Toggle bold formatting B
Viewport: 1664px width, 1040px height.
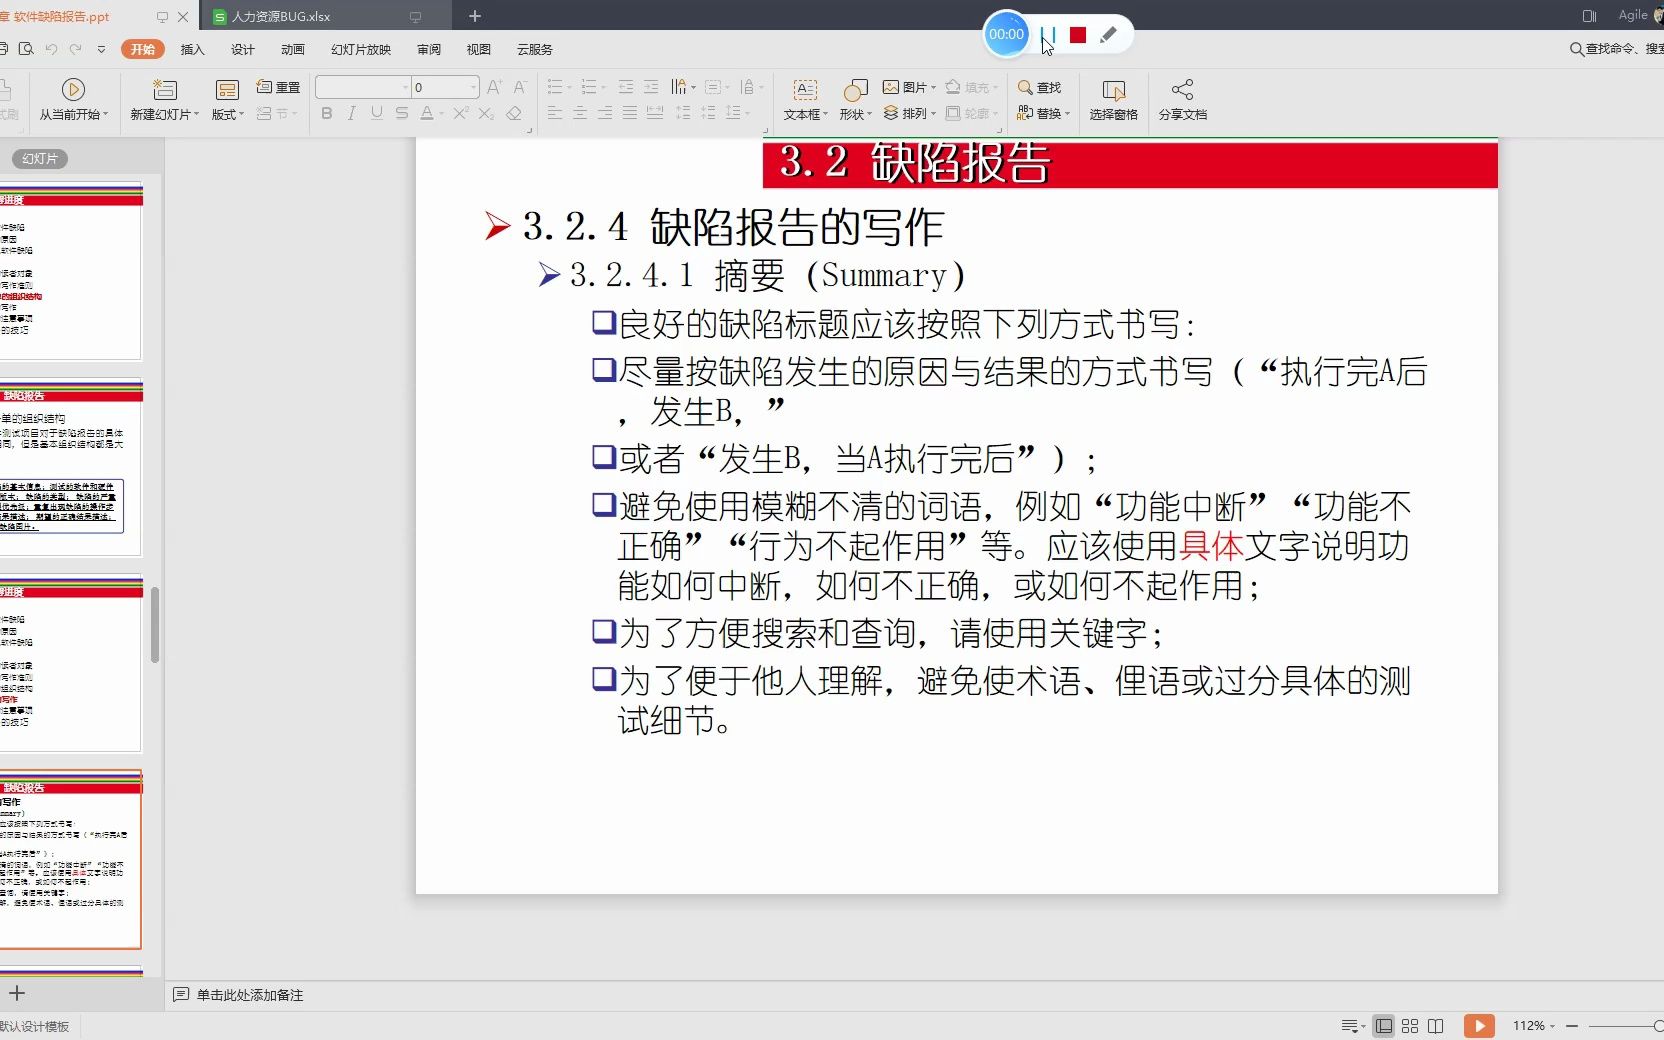point(327,114)
